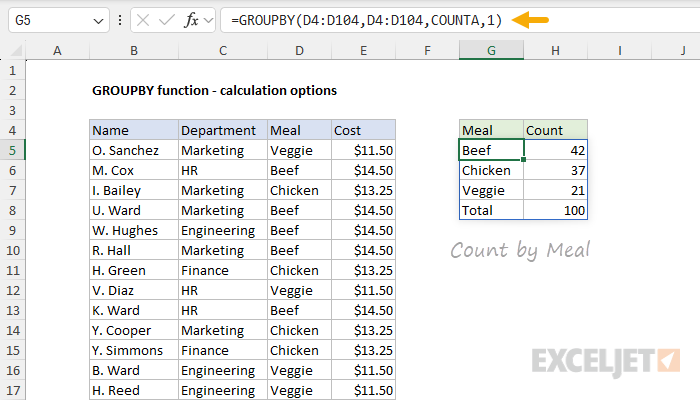Click the Select All corner triangle

pyautogui.click(x=16, y=51)
